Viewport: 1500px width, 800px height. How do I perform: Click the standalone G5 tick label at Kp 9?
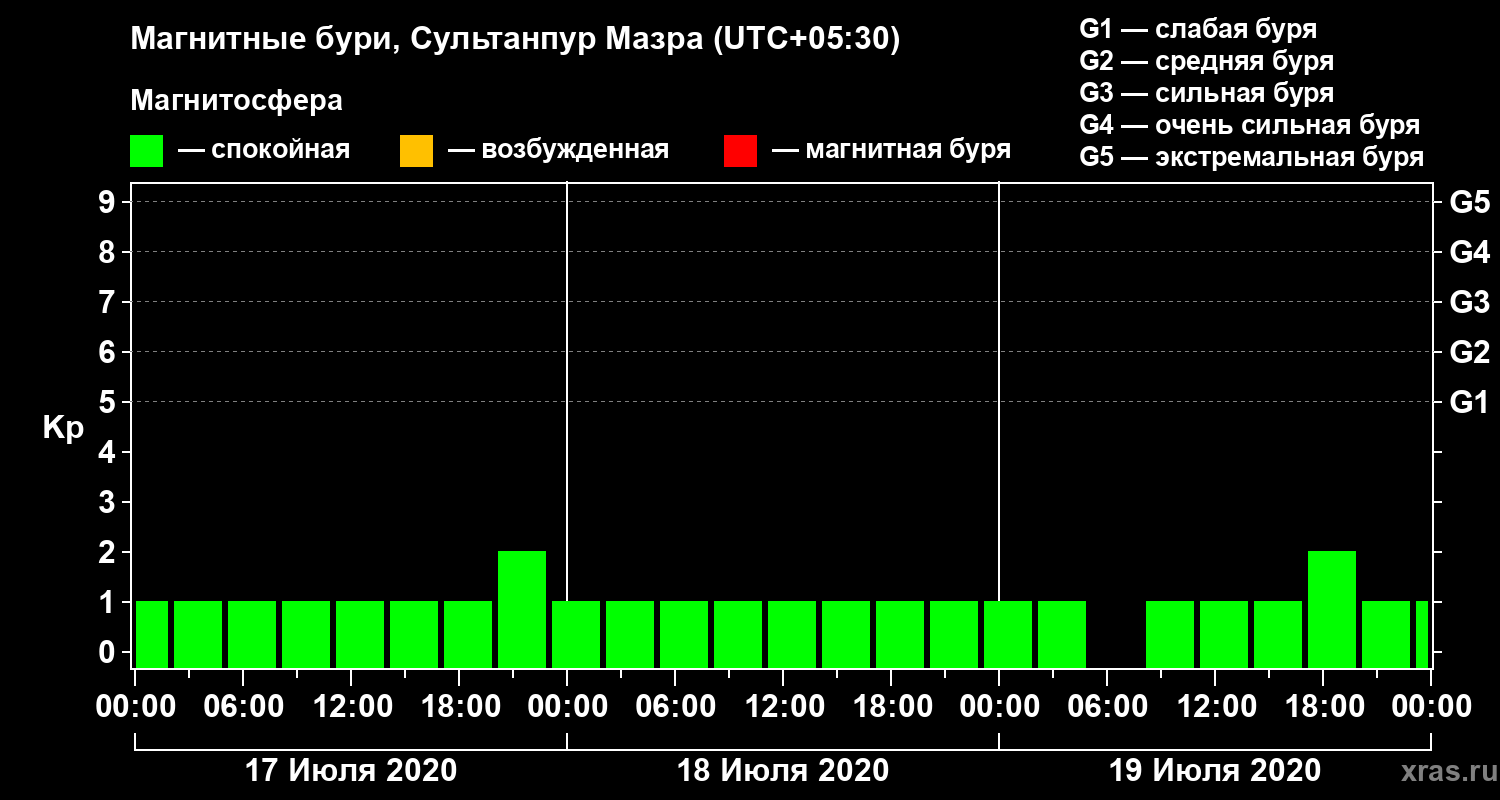pyautogui.click(x=1470, y=202)
